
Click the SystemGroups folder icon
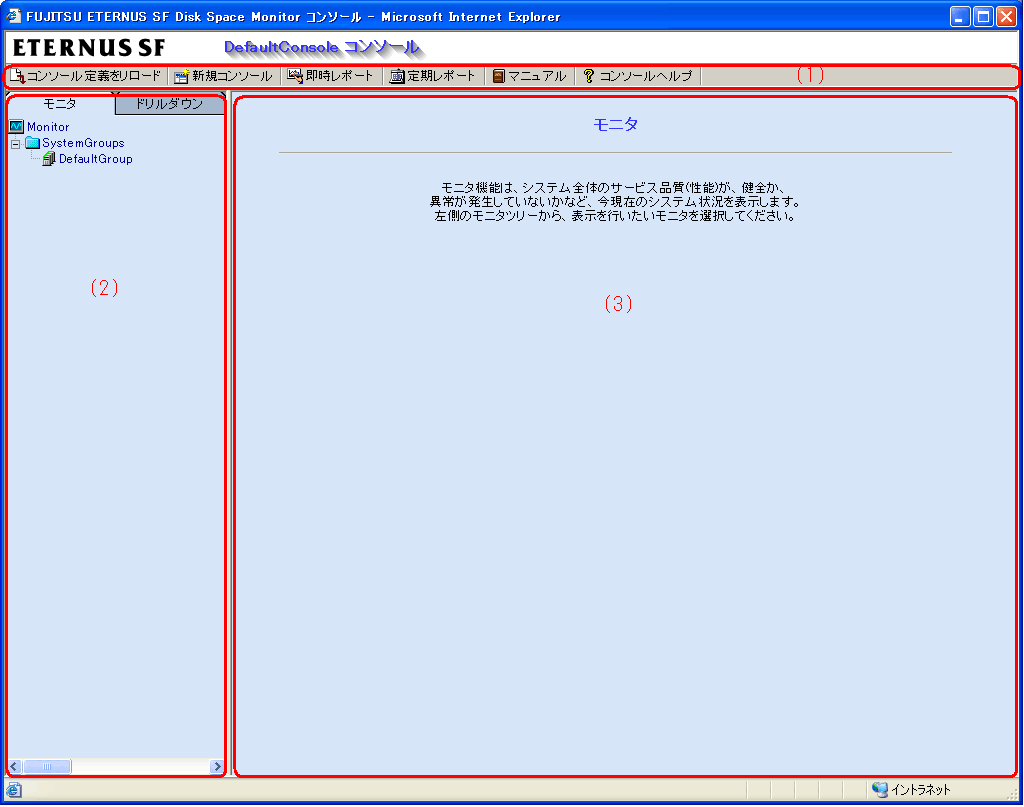[x=33, y=142]
